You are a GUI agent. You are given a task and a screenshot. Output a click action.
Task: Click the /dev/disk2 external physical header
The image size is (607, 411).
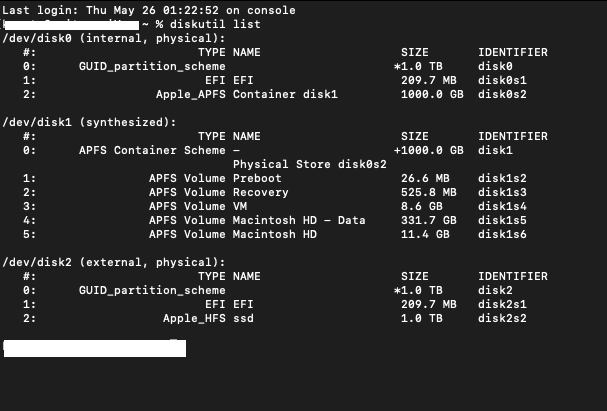tap(114, 262)
